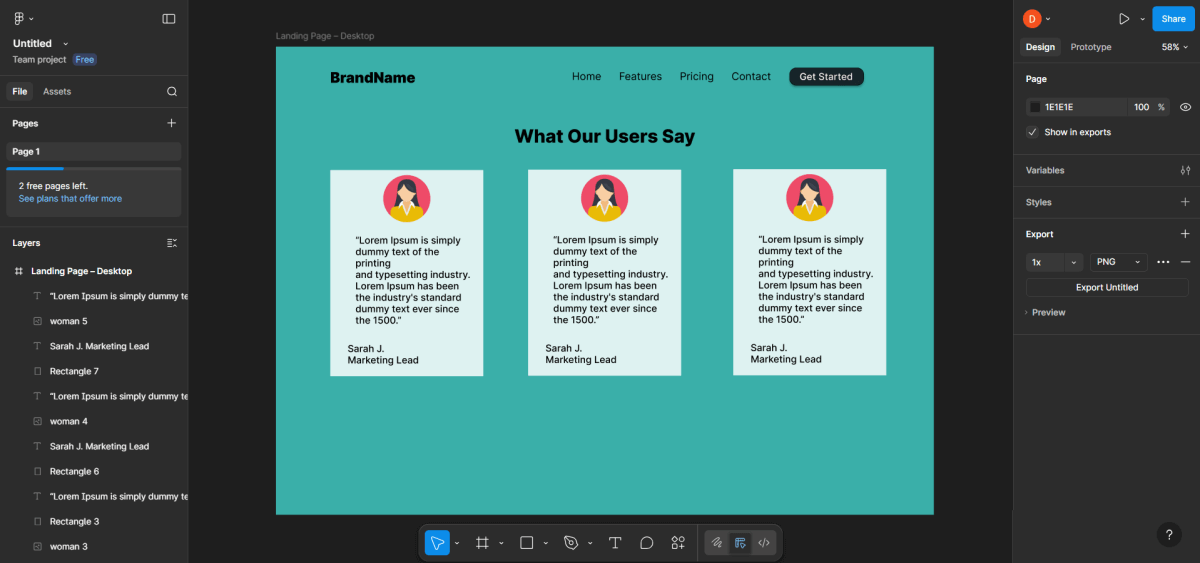The image size is (1200, 563).
Task: Collapse all layers icon in Layers panel
Action: [171, 243]
